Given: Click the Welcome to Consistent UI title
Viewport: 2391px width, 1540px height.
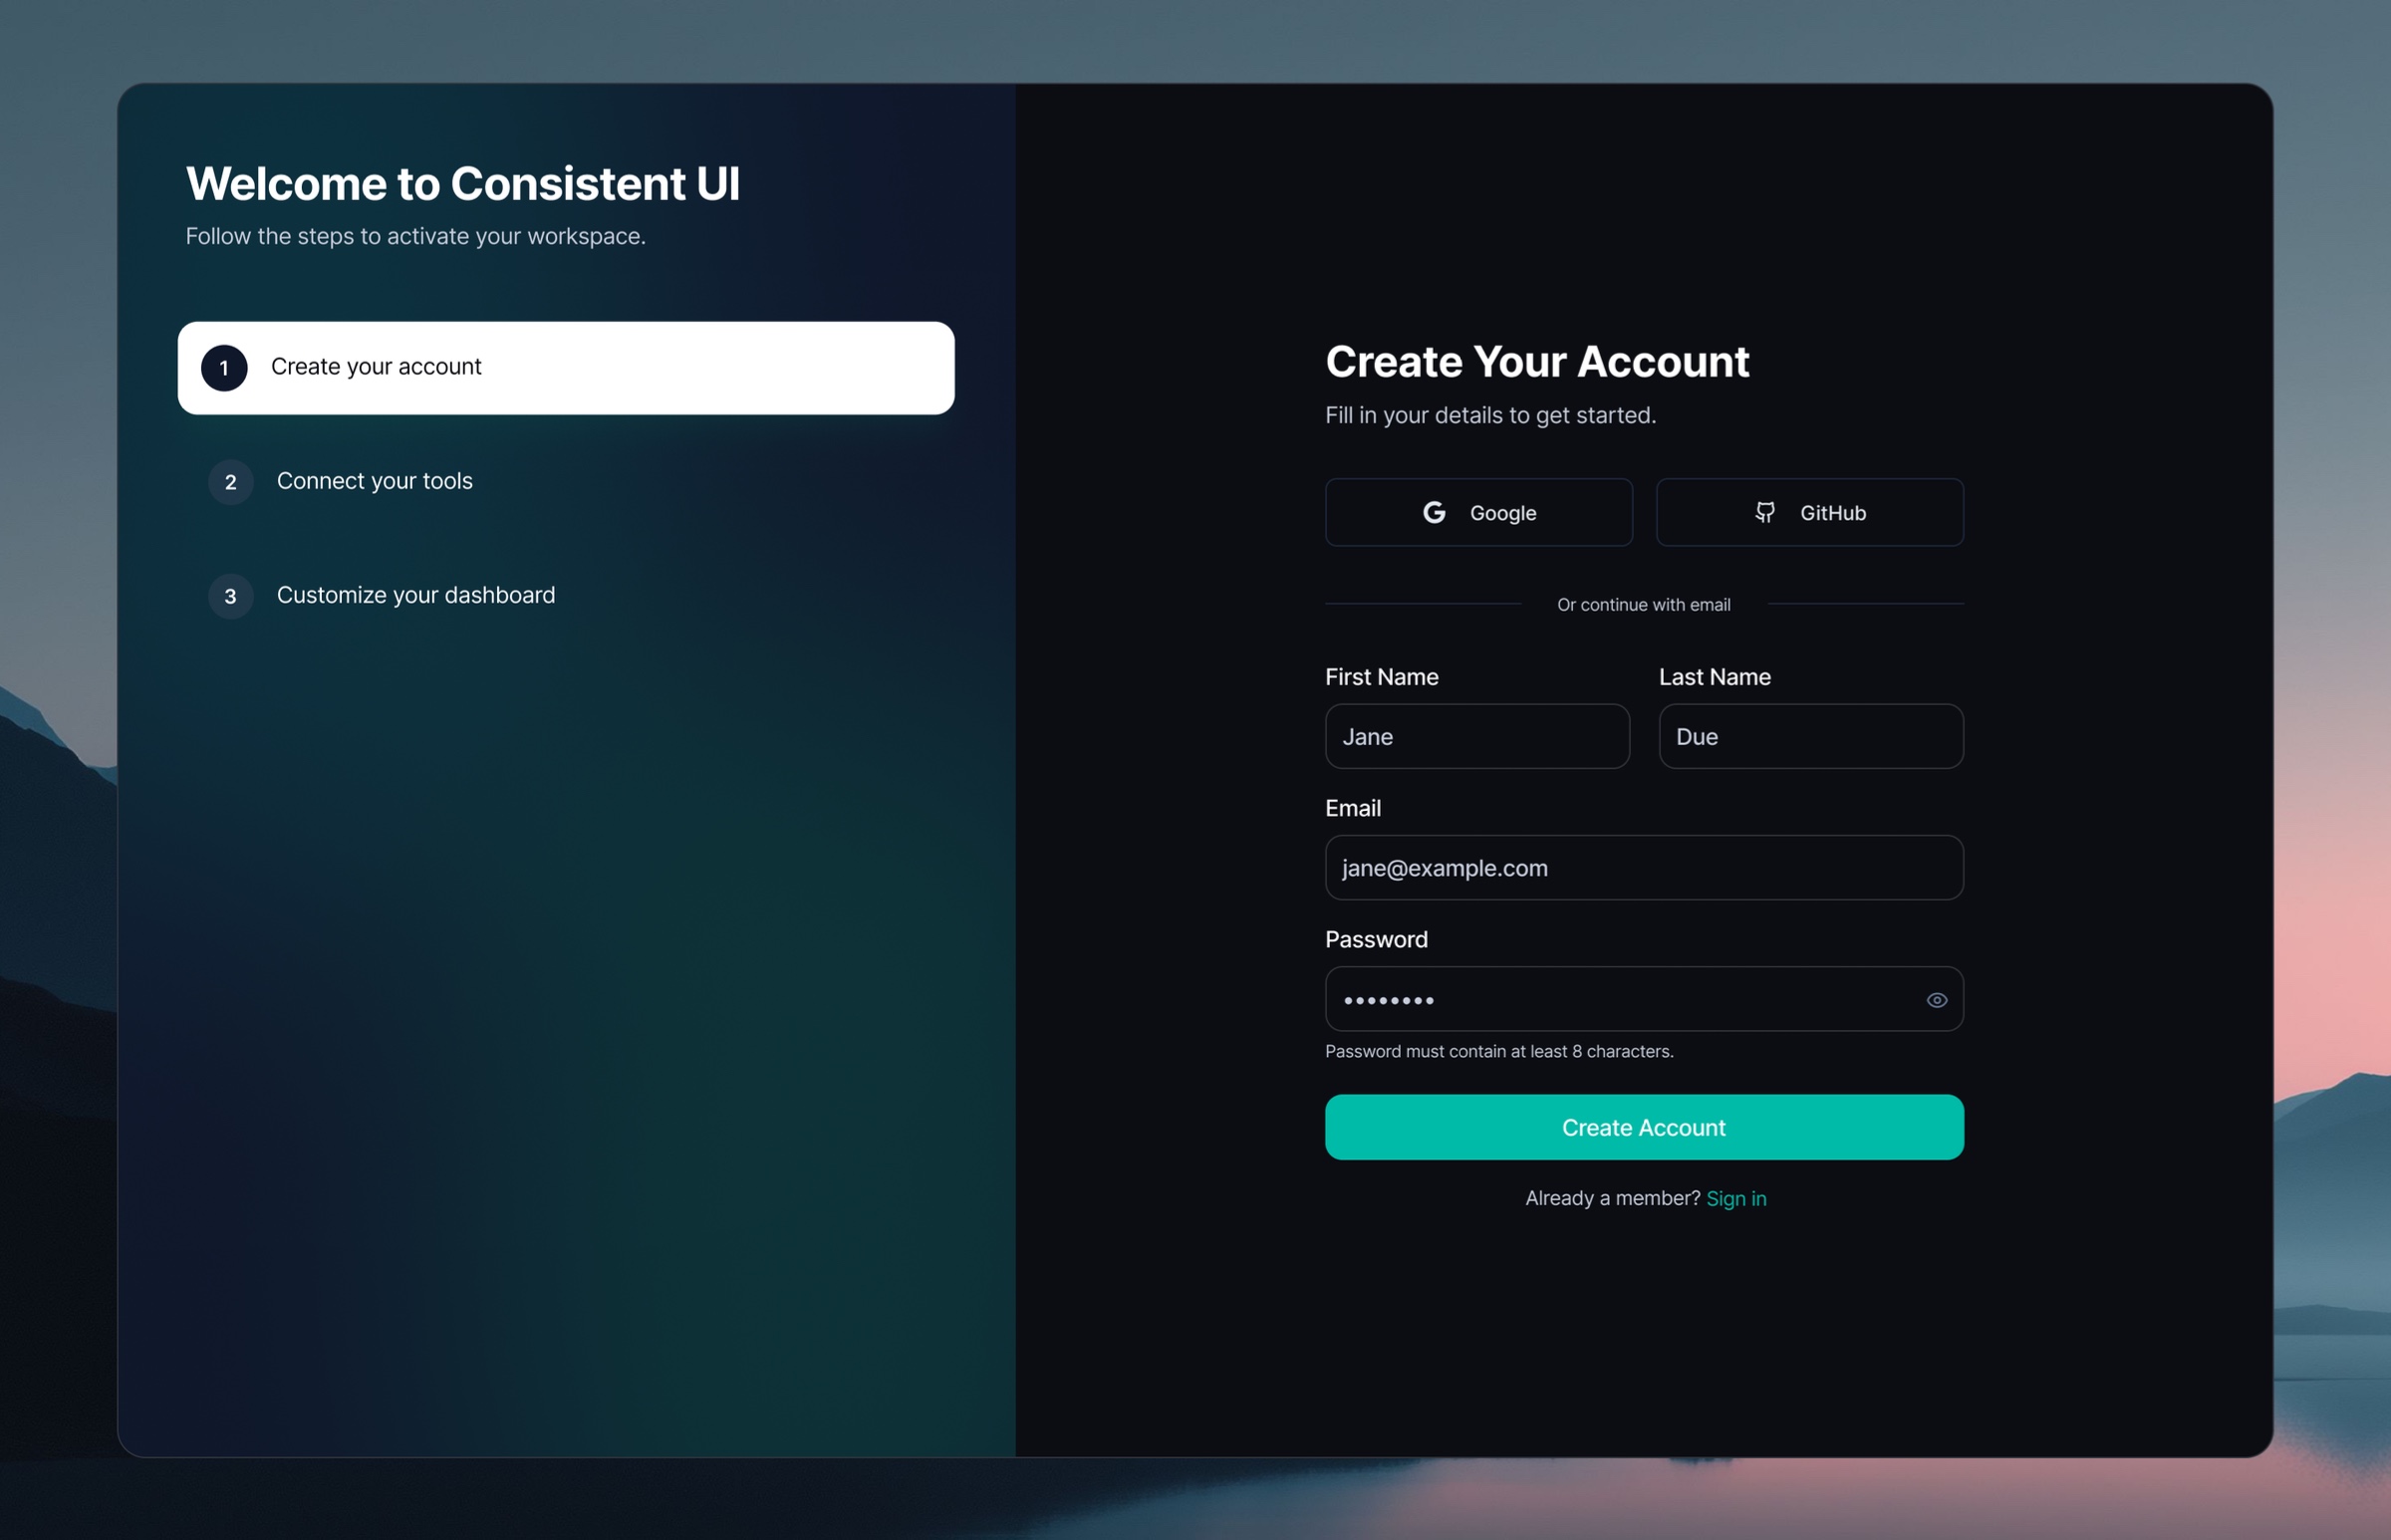Looking at the screenshot, I should point(463,184).
